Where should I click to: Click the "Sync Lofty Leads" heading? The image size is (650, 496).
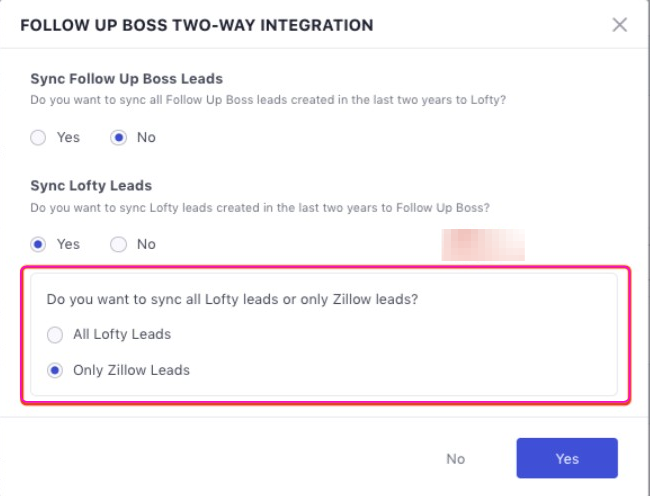click(91, 186)
